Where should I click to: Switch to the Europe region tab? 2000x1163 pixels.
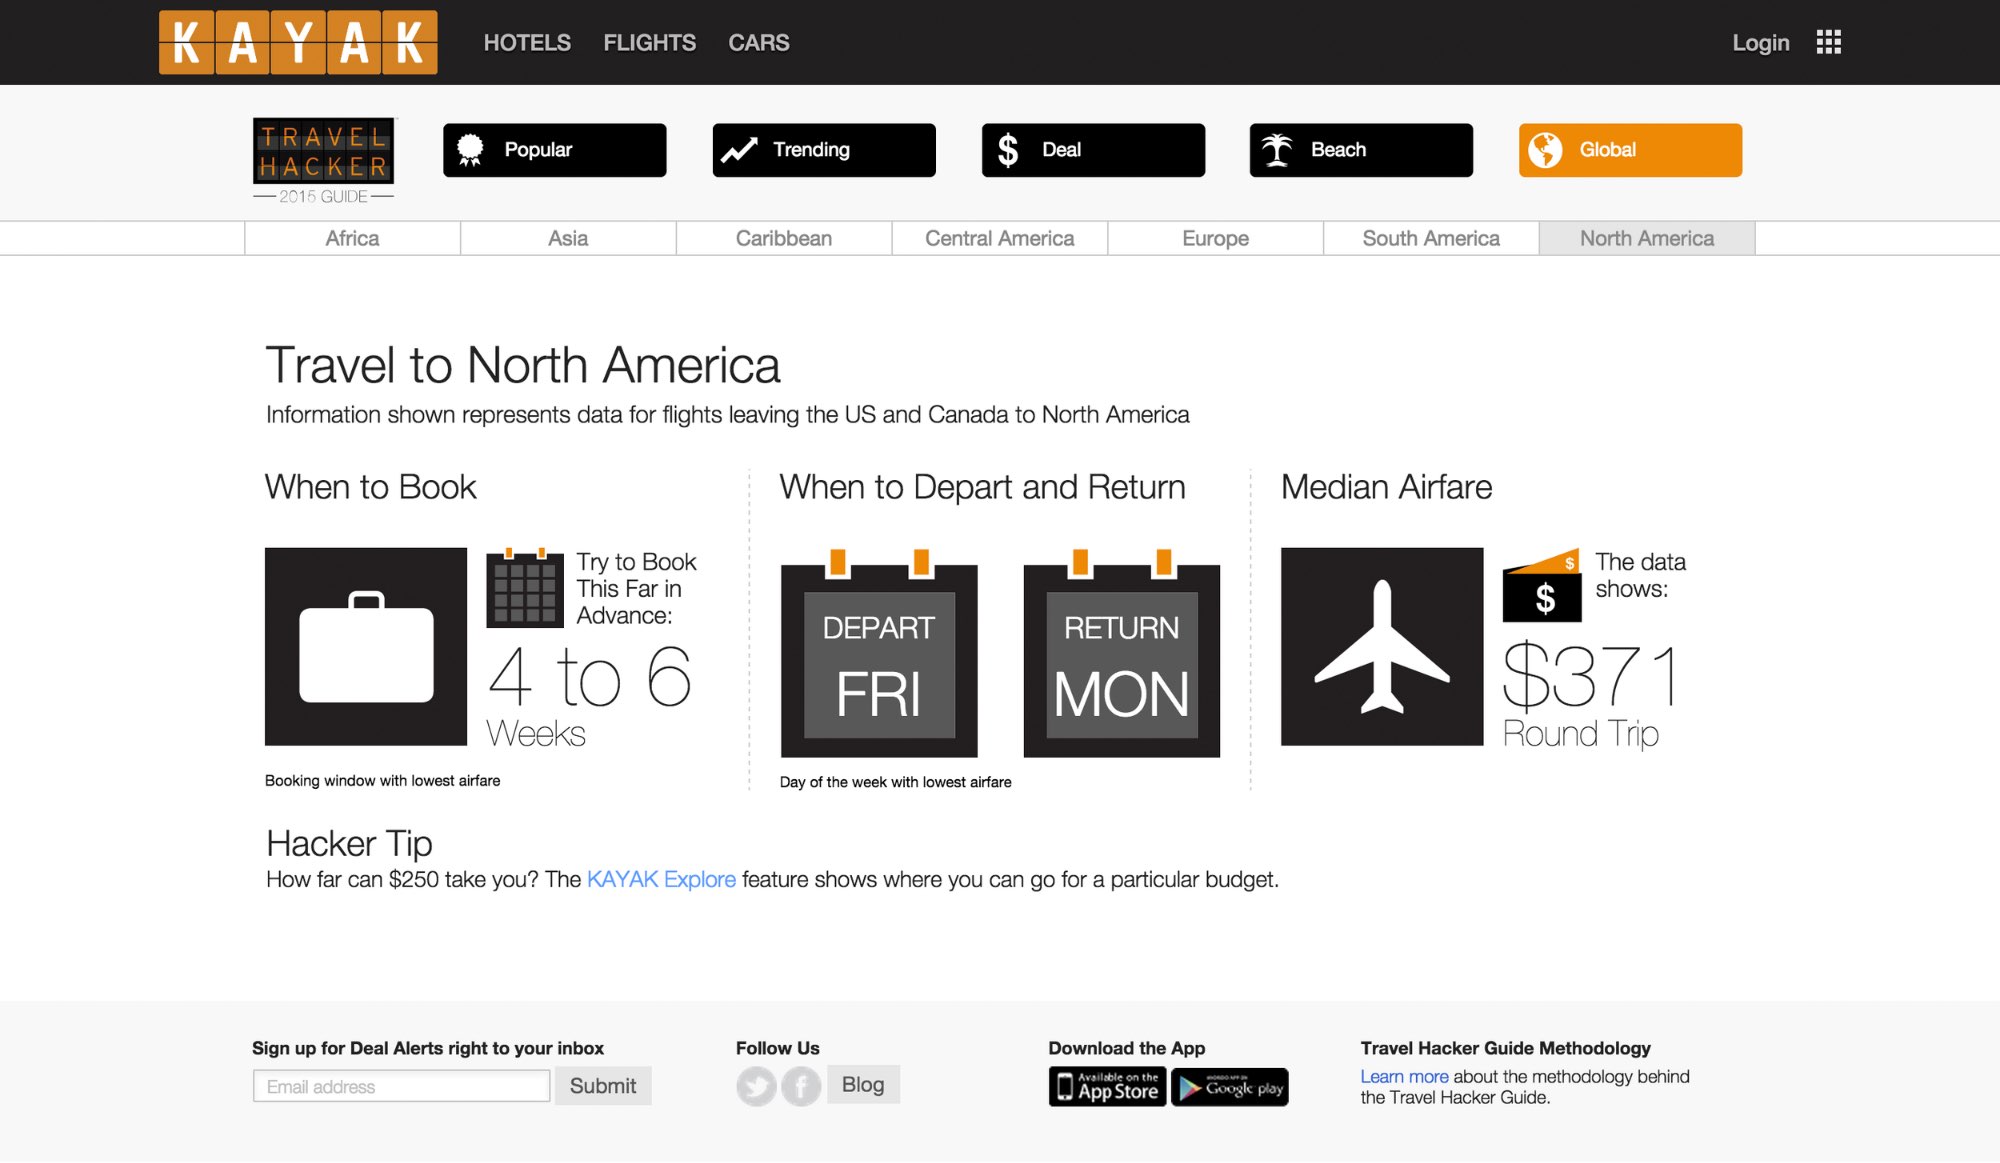coord(1215,238)
